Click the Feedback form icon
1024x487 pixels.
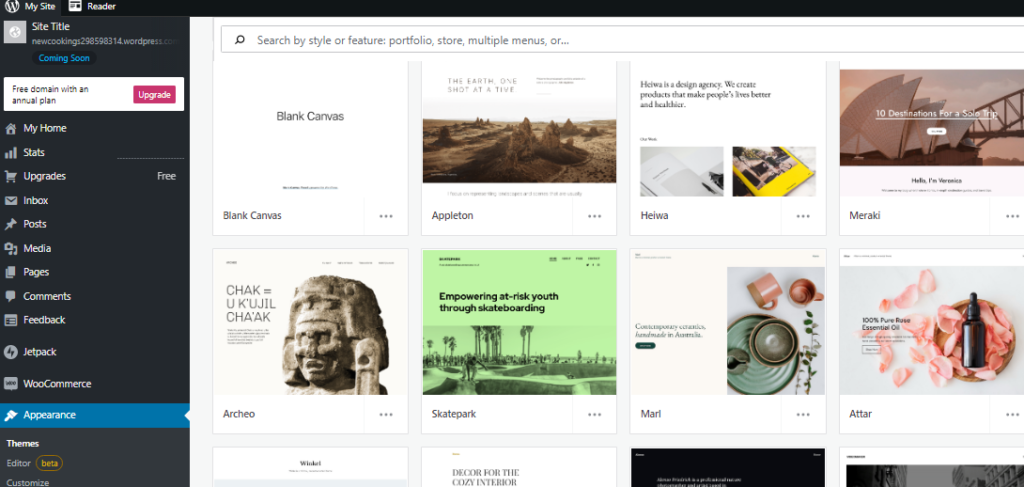click(10, 320)
